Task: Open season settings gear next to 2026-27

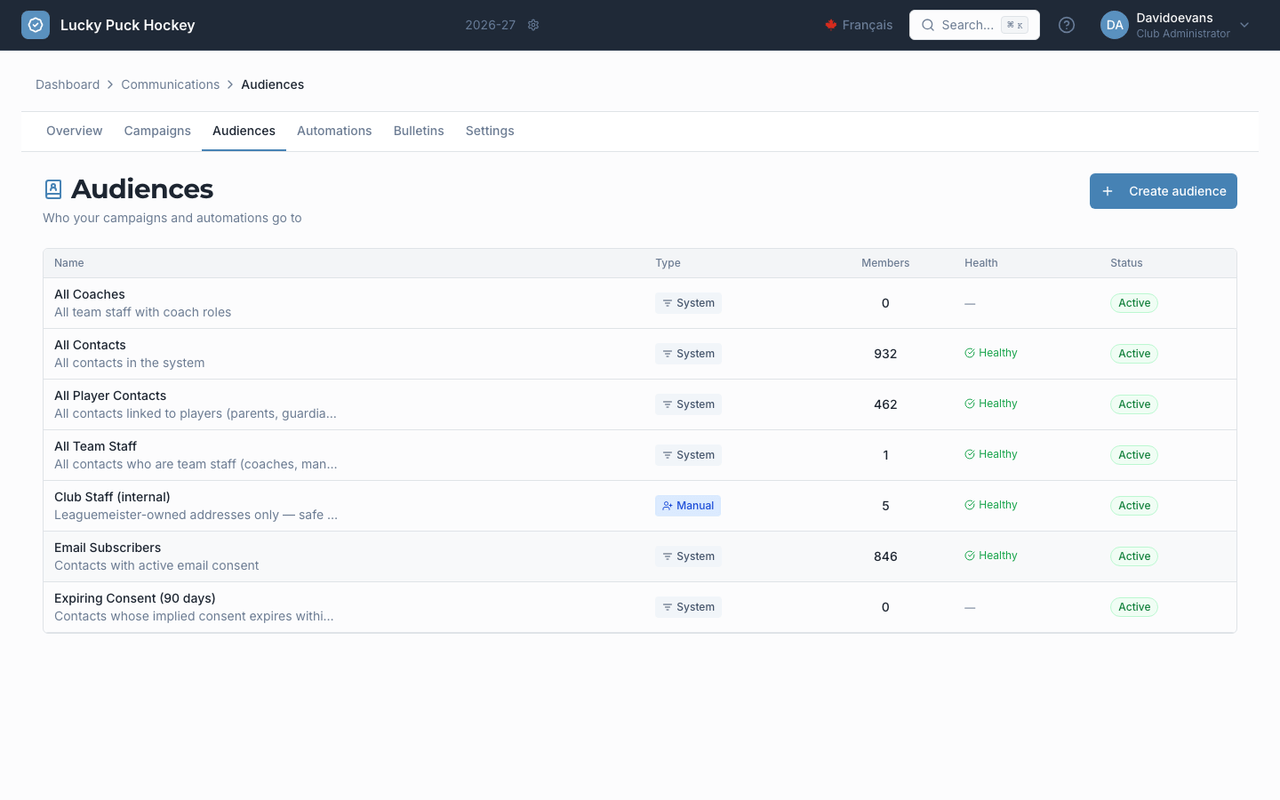Action: [533, 25]
